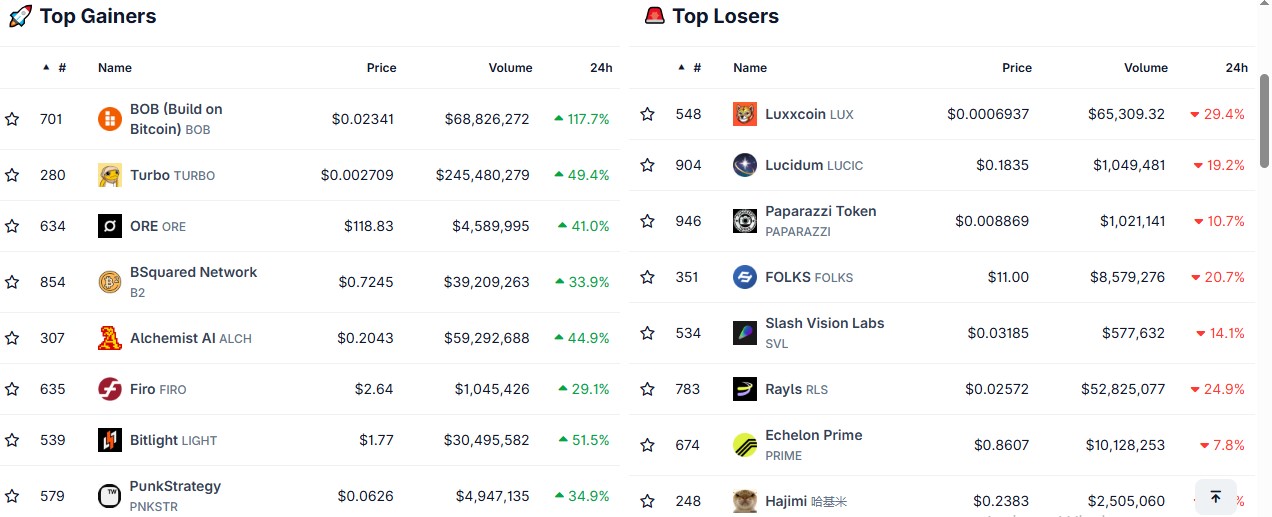This screenshot has height=517, width=1272.
Task: Open the Echelon Prime coin link
Action: [813, 445]
